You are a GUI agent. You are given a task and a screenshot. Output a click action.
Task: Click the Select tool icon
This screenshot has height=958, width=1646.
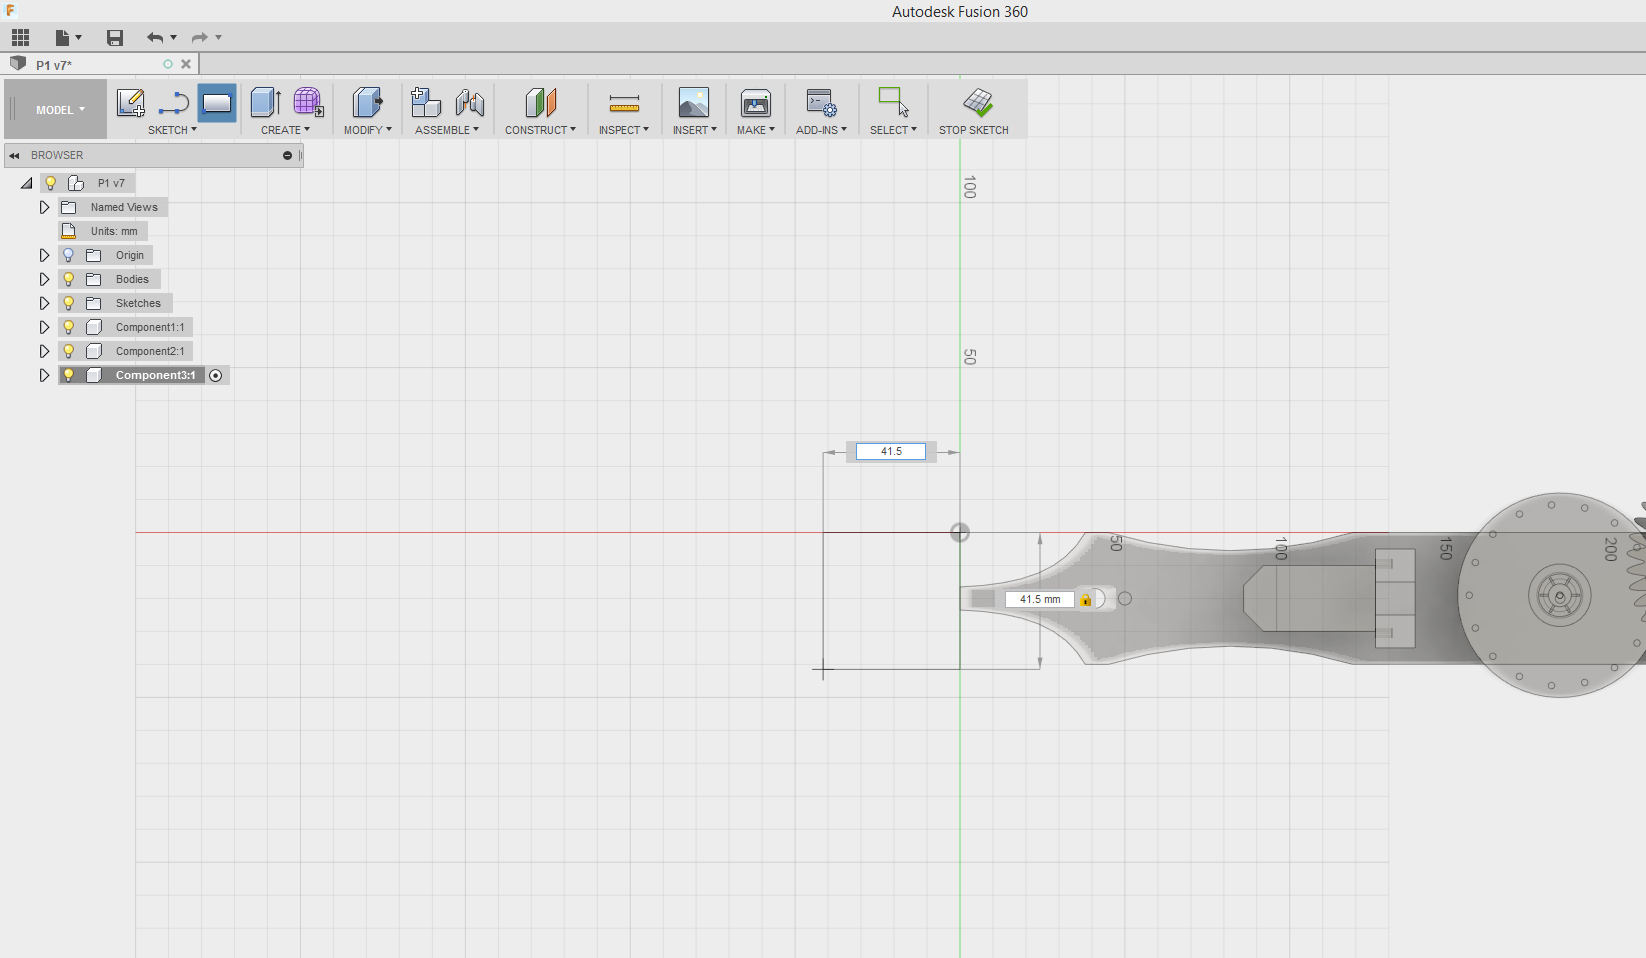coord(893,102)
